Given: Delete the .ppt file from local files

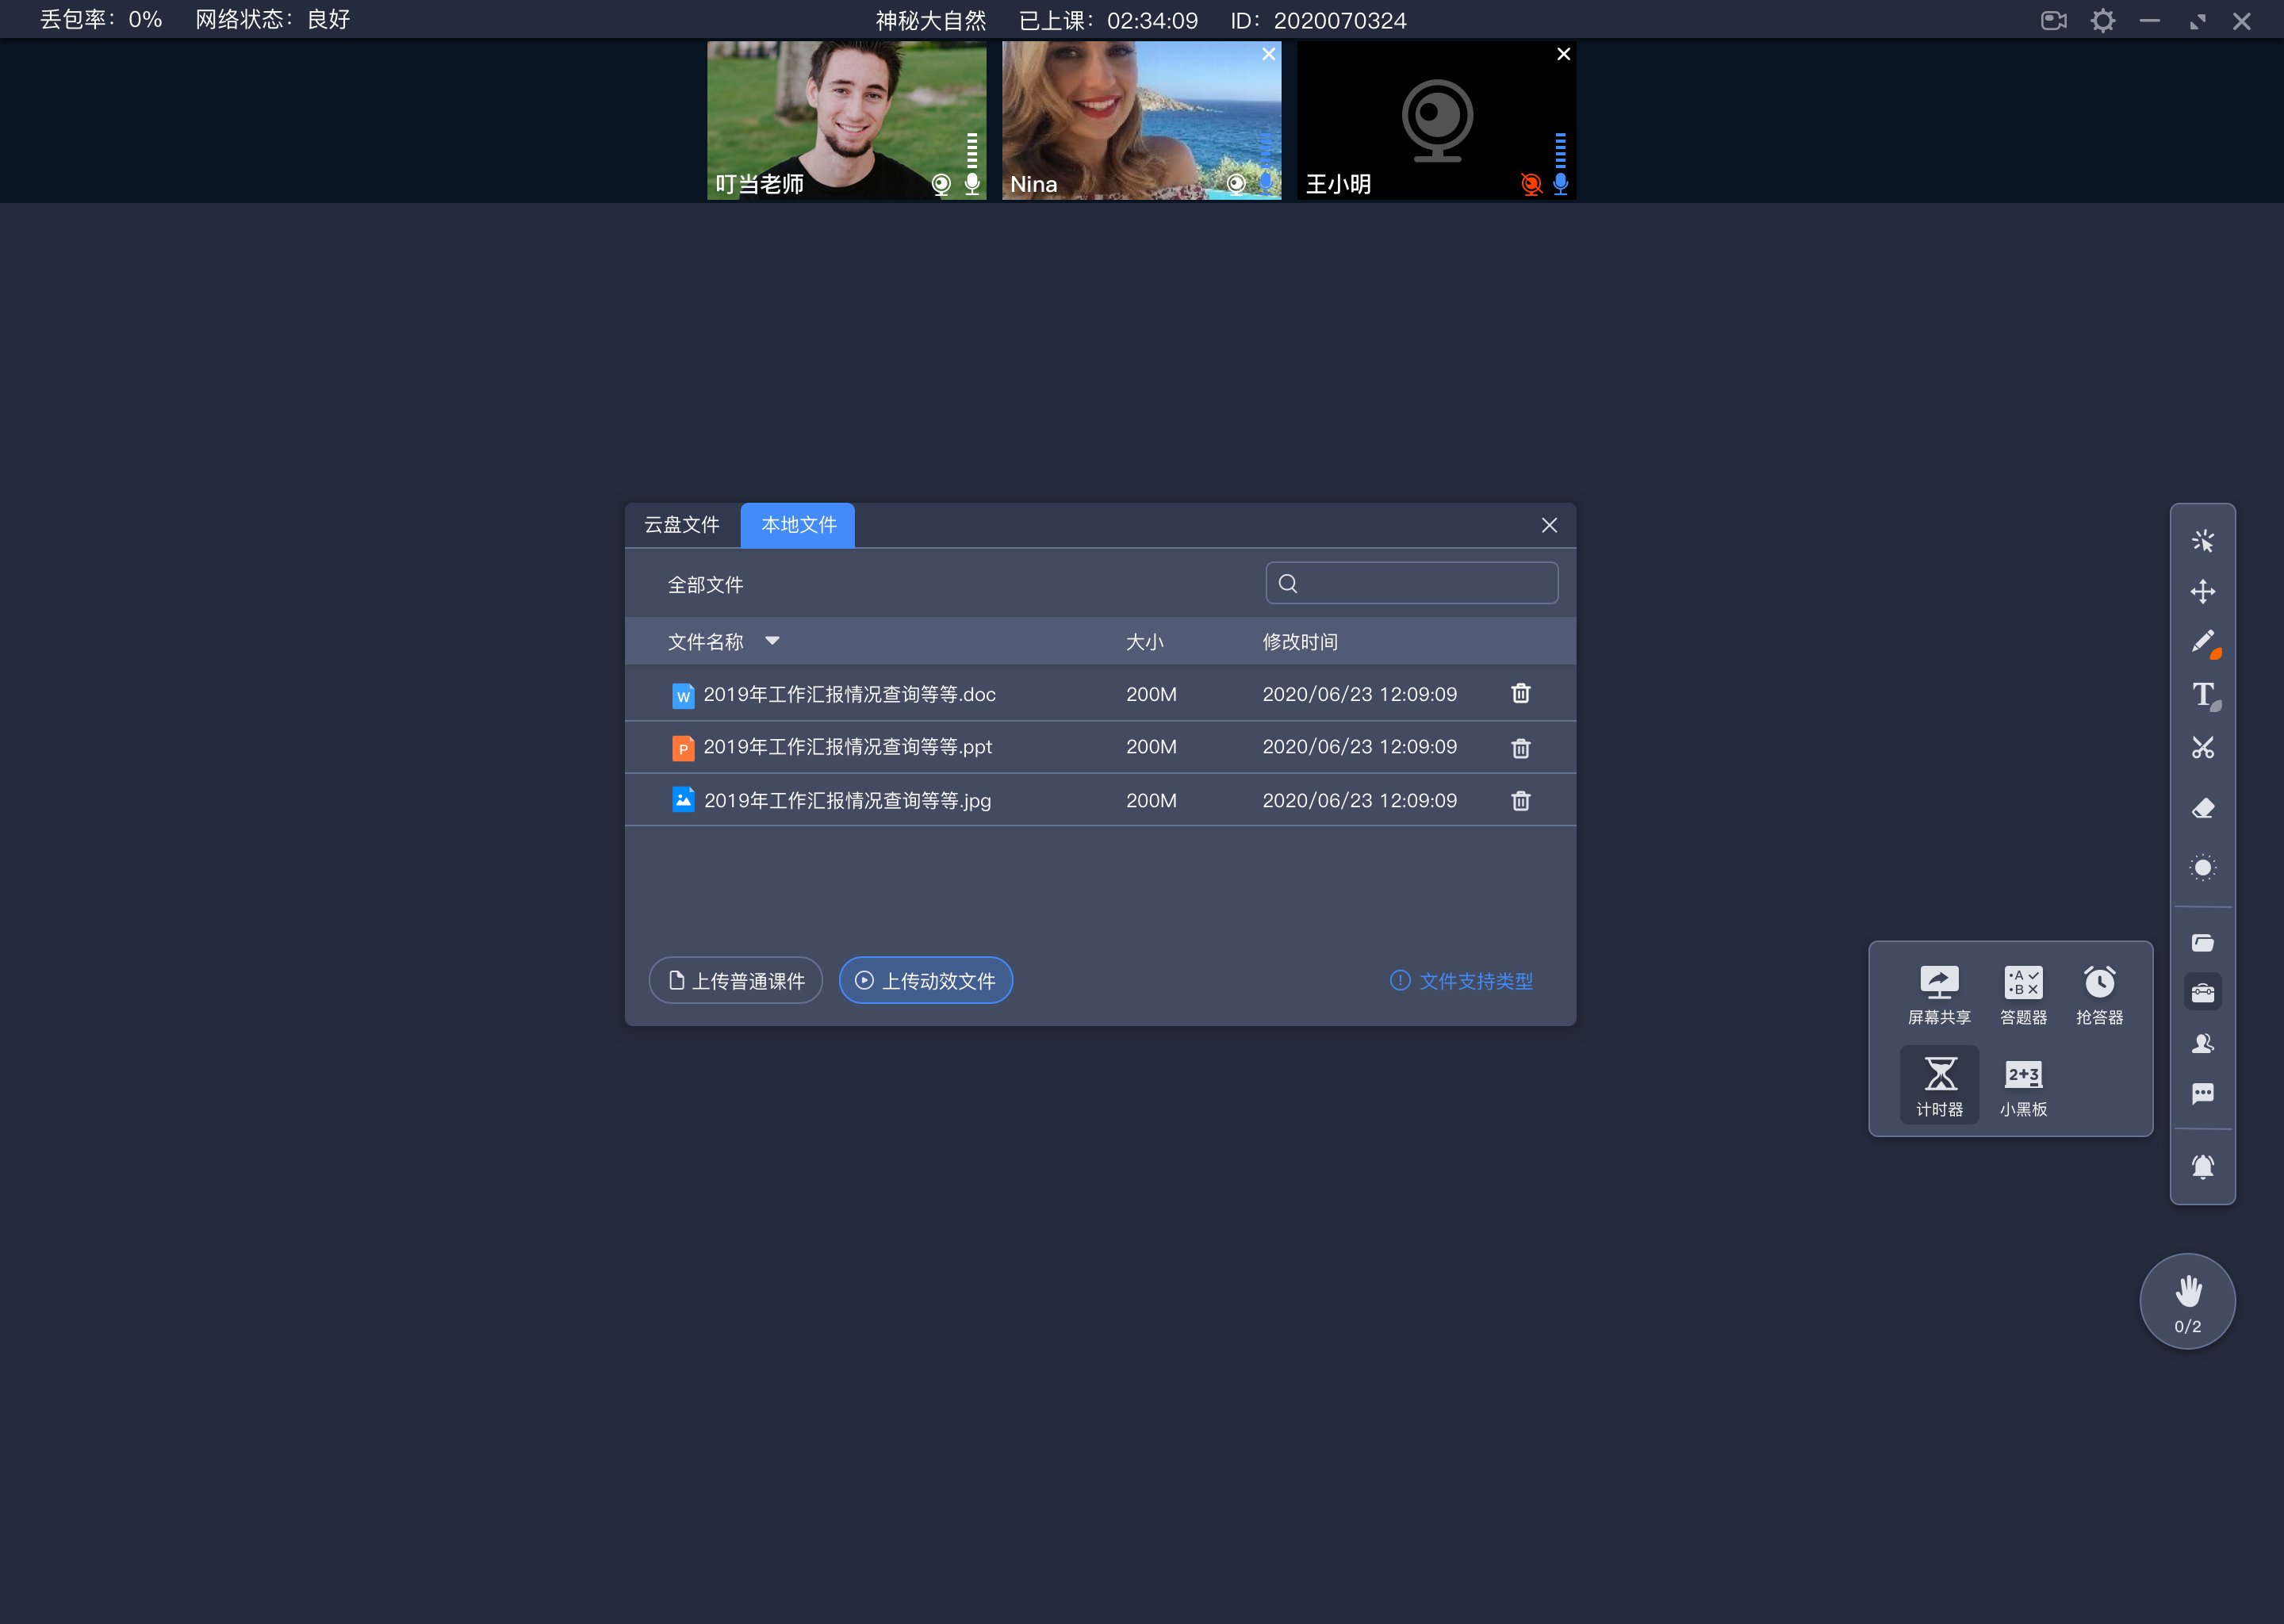Looking at the screenshot, I should (x=1519, y=747).
